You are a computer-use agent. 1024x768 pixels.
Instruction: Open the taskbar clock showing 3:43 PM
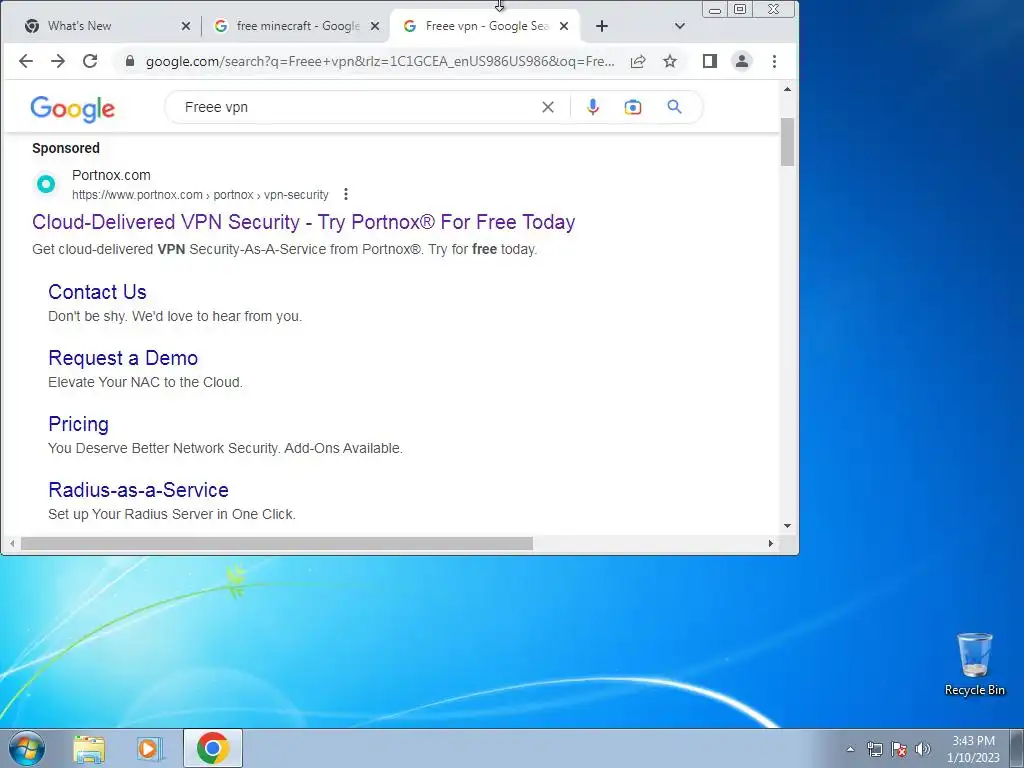click(973, 749)
